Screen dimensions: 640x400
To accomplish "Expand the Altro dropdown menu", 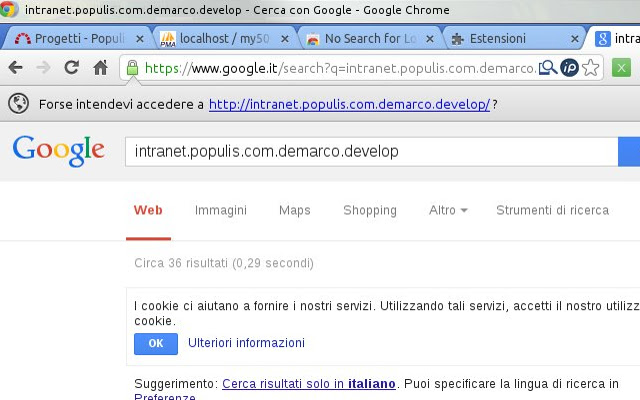I will [448, 210].
